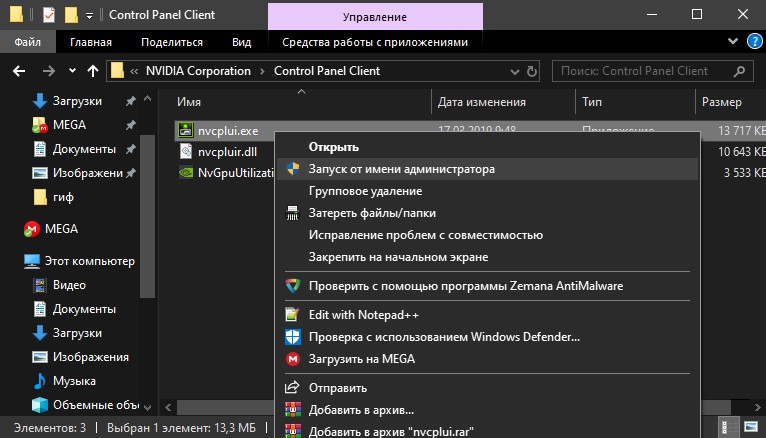Sort by Имя column header

click(x=189, y=102)
